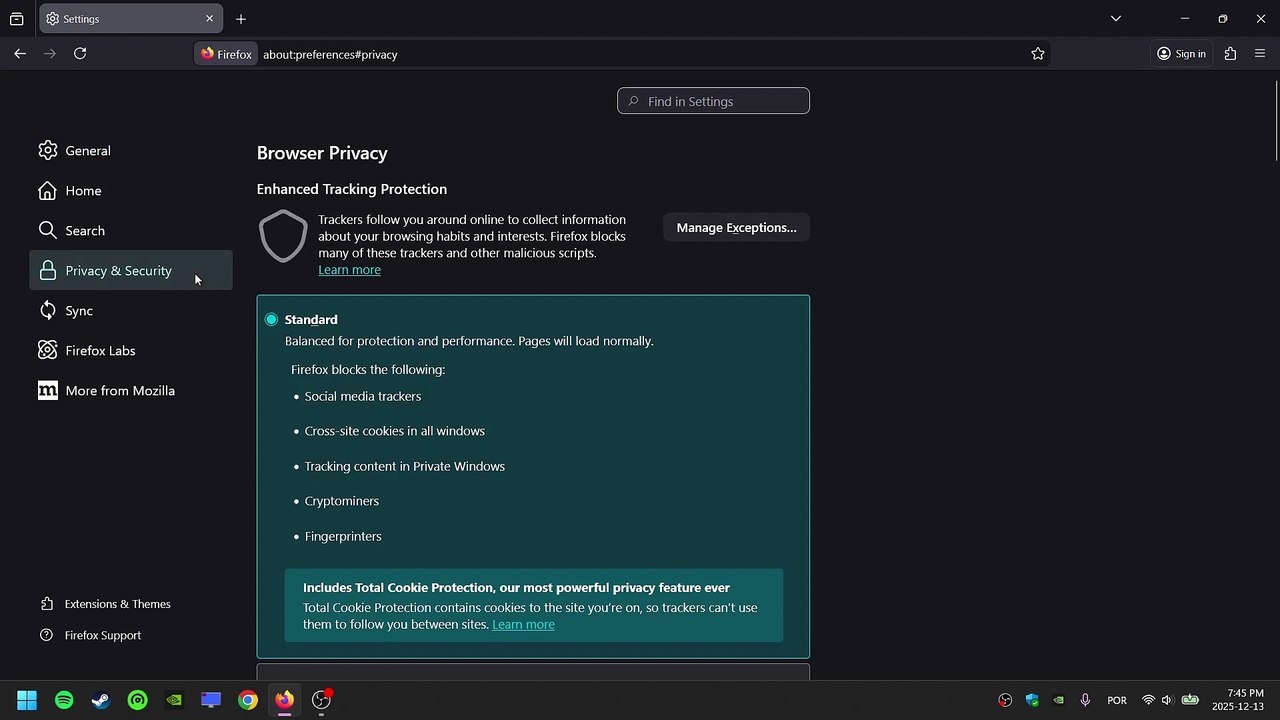Open the NVIDIA app in taskbar
This screenshot has height=720, width=1280.
(x=174, y=700)
